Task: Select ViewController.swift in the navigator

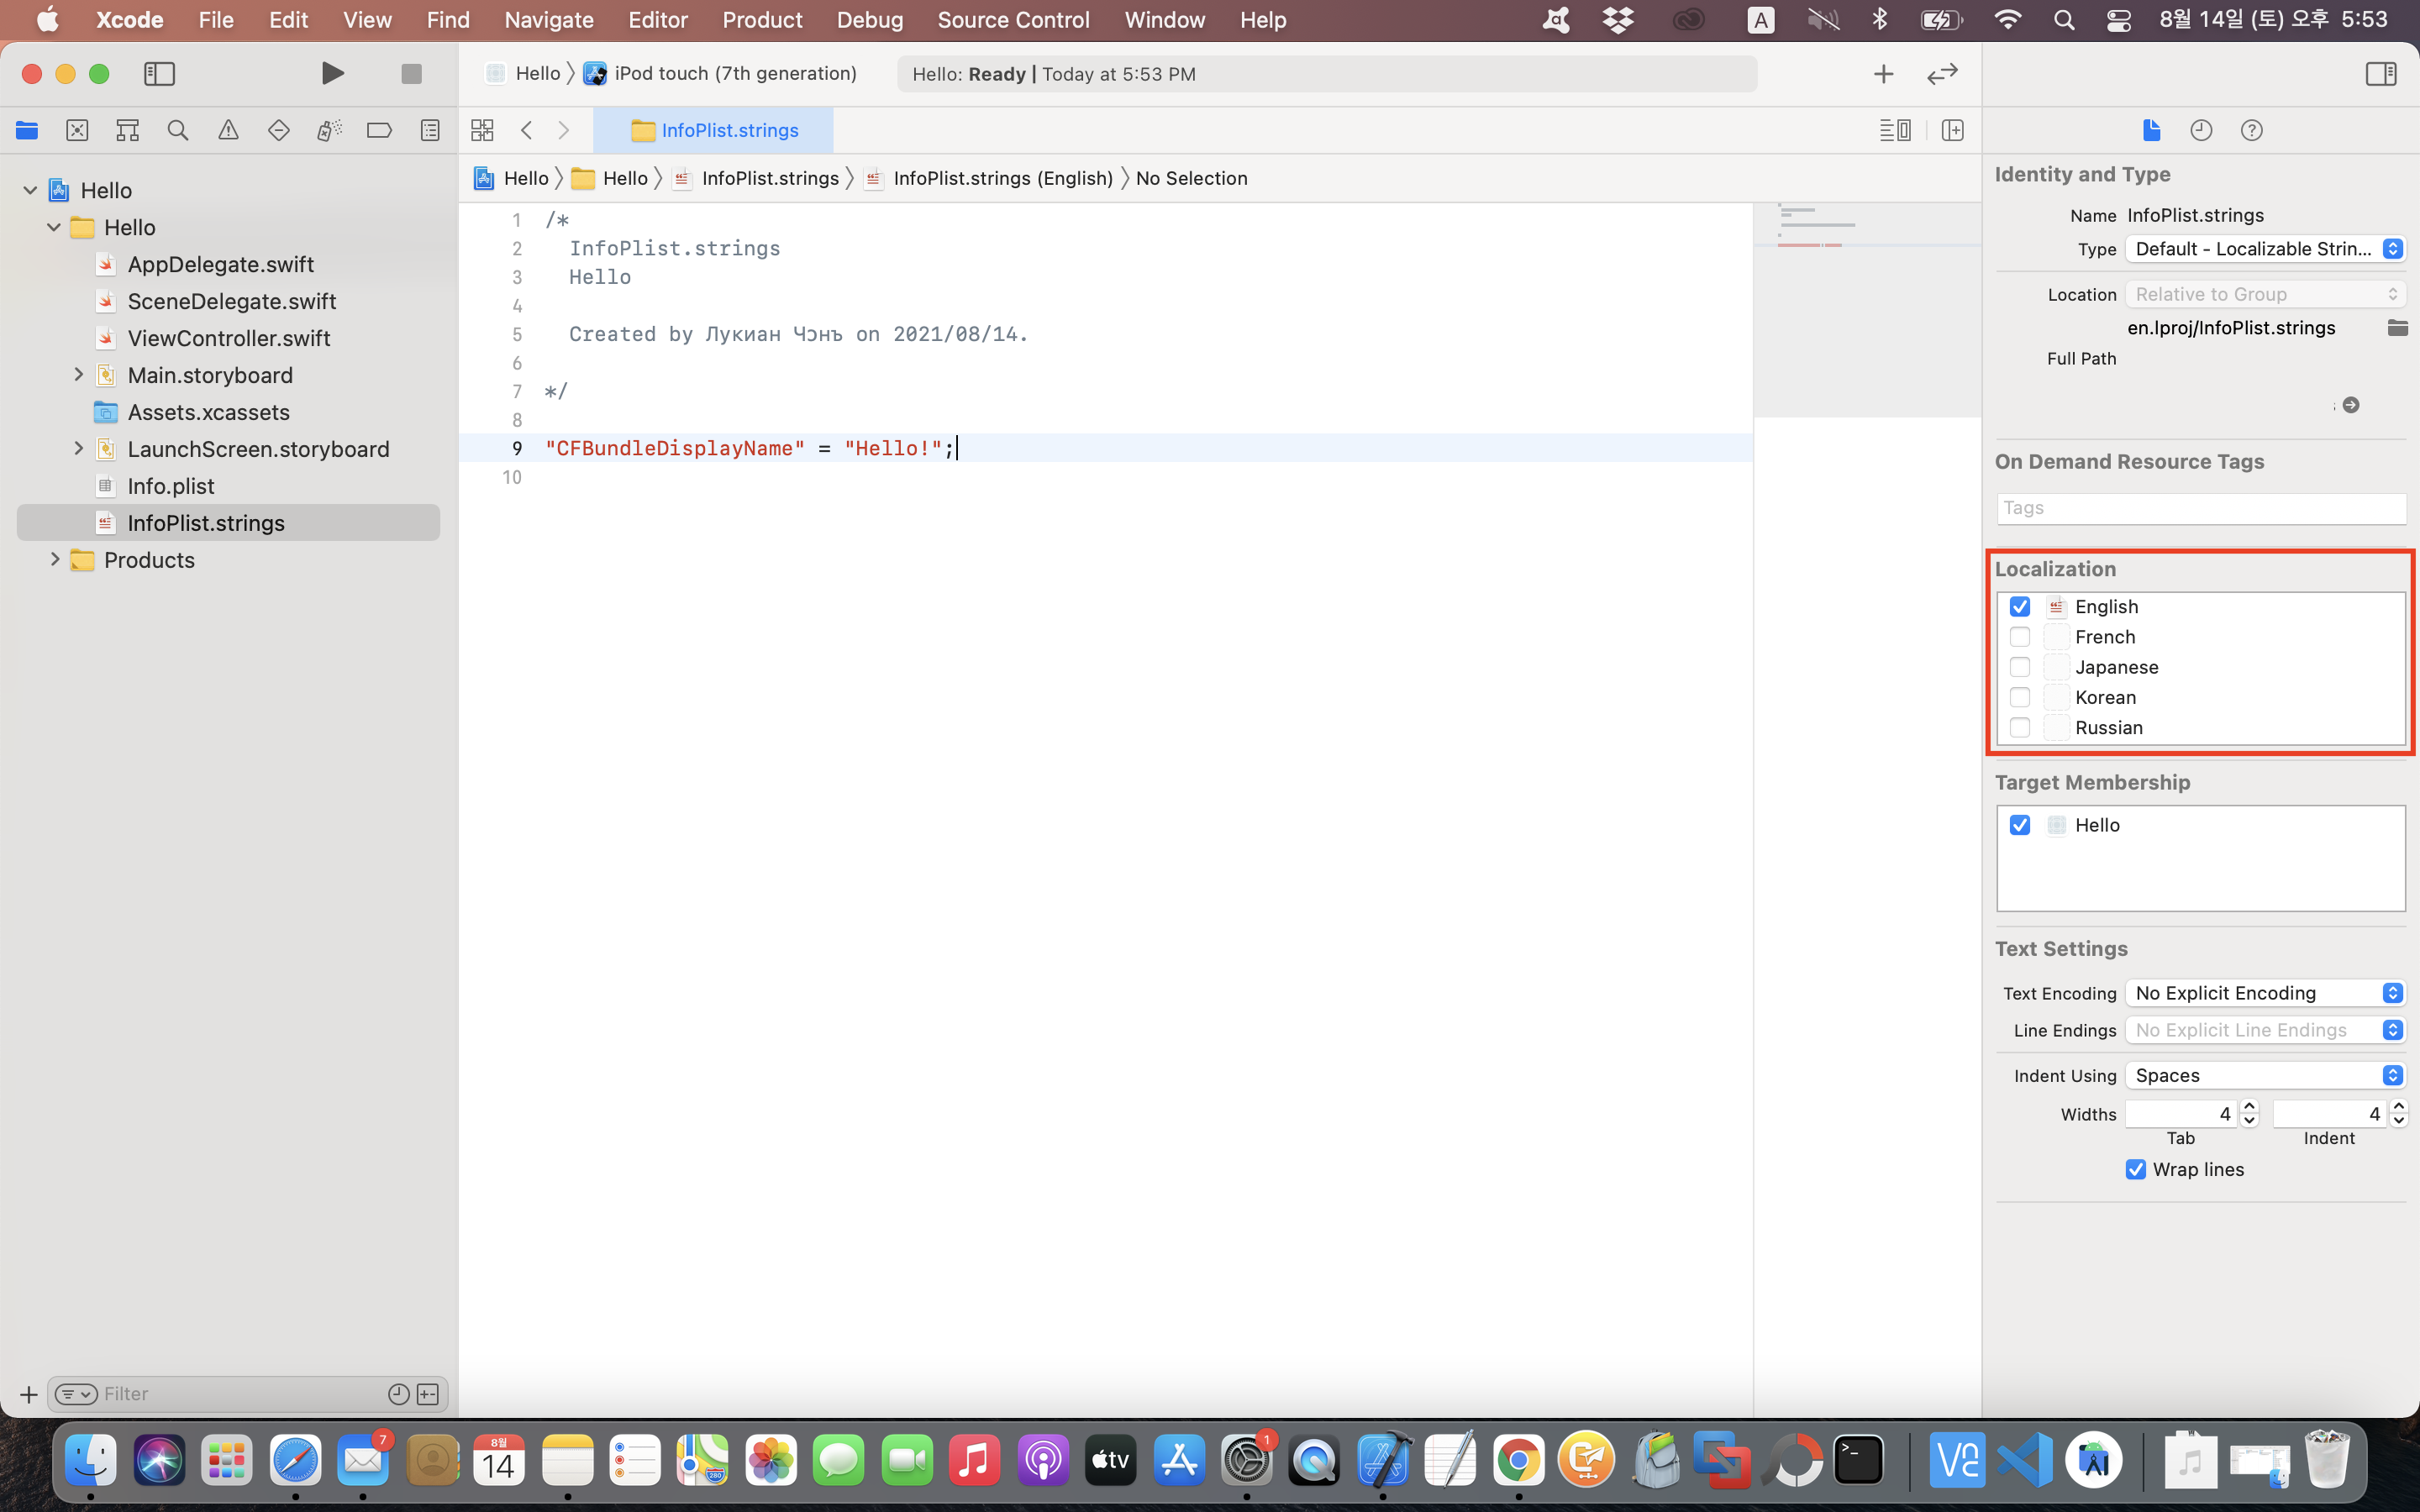Action: [228, 338]
